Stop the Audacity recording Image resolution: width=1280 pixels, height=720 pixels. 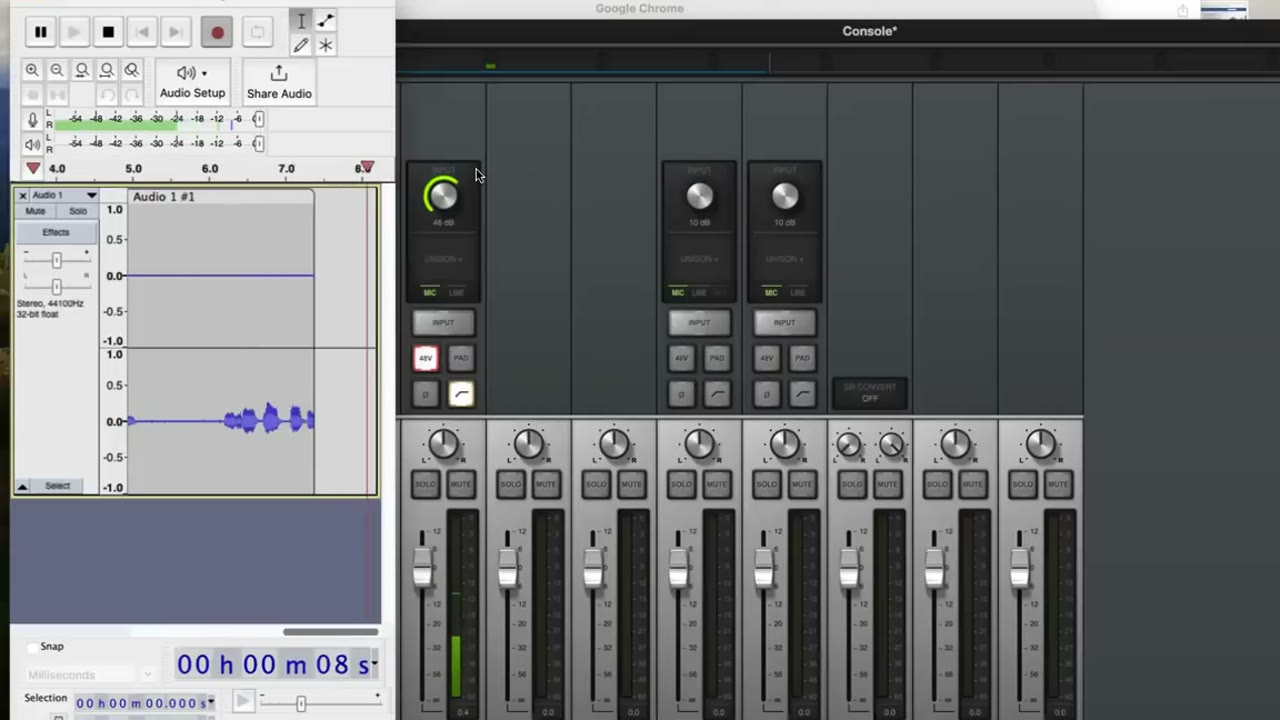tap(108, 32)
